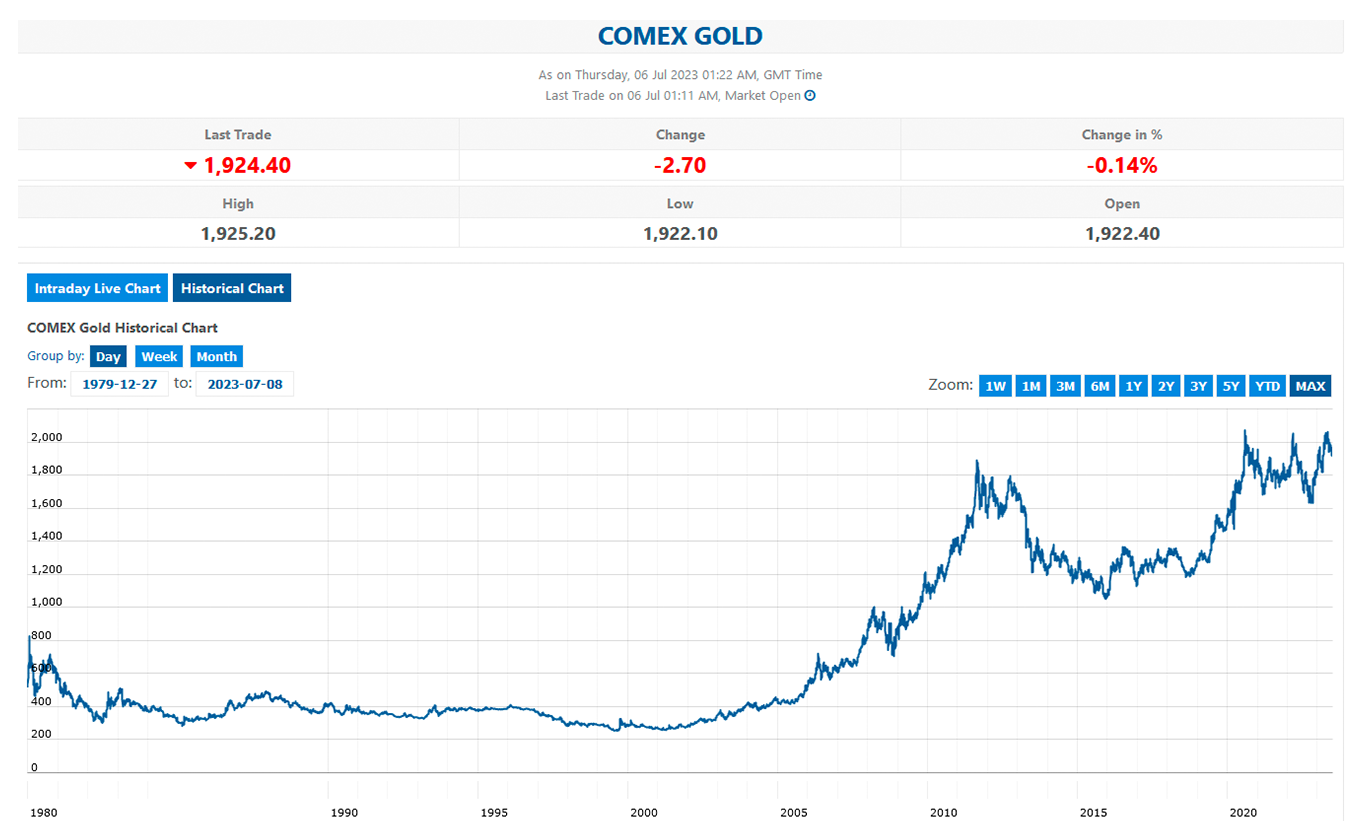Show the 3Y zoom view

pos(1198,386)
